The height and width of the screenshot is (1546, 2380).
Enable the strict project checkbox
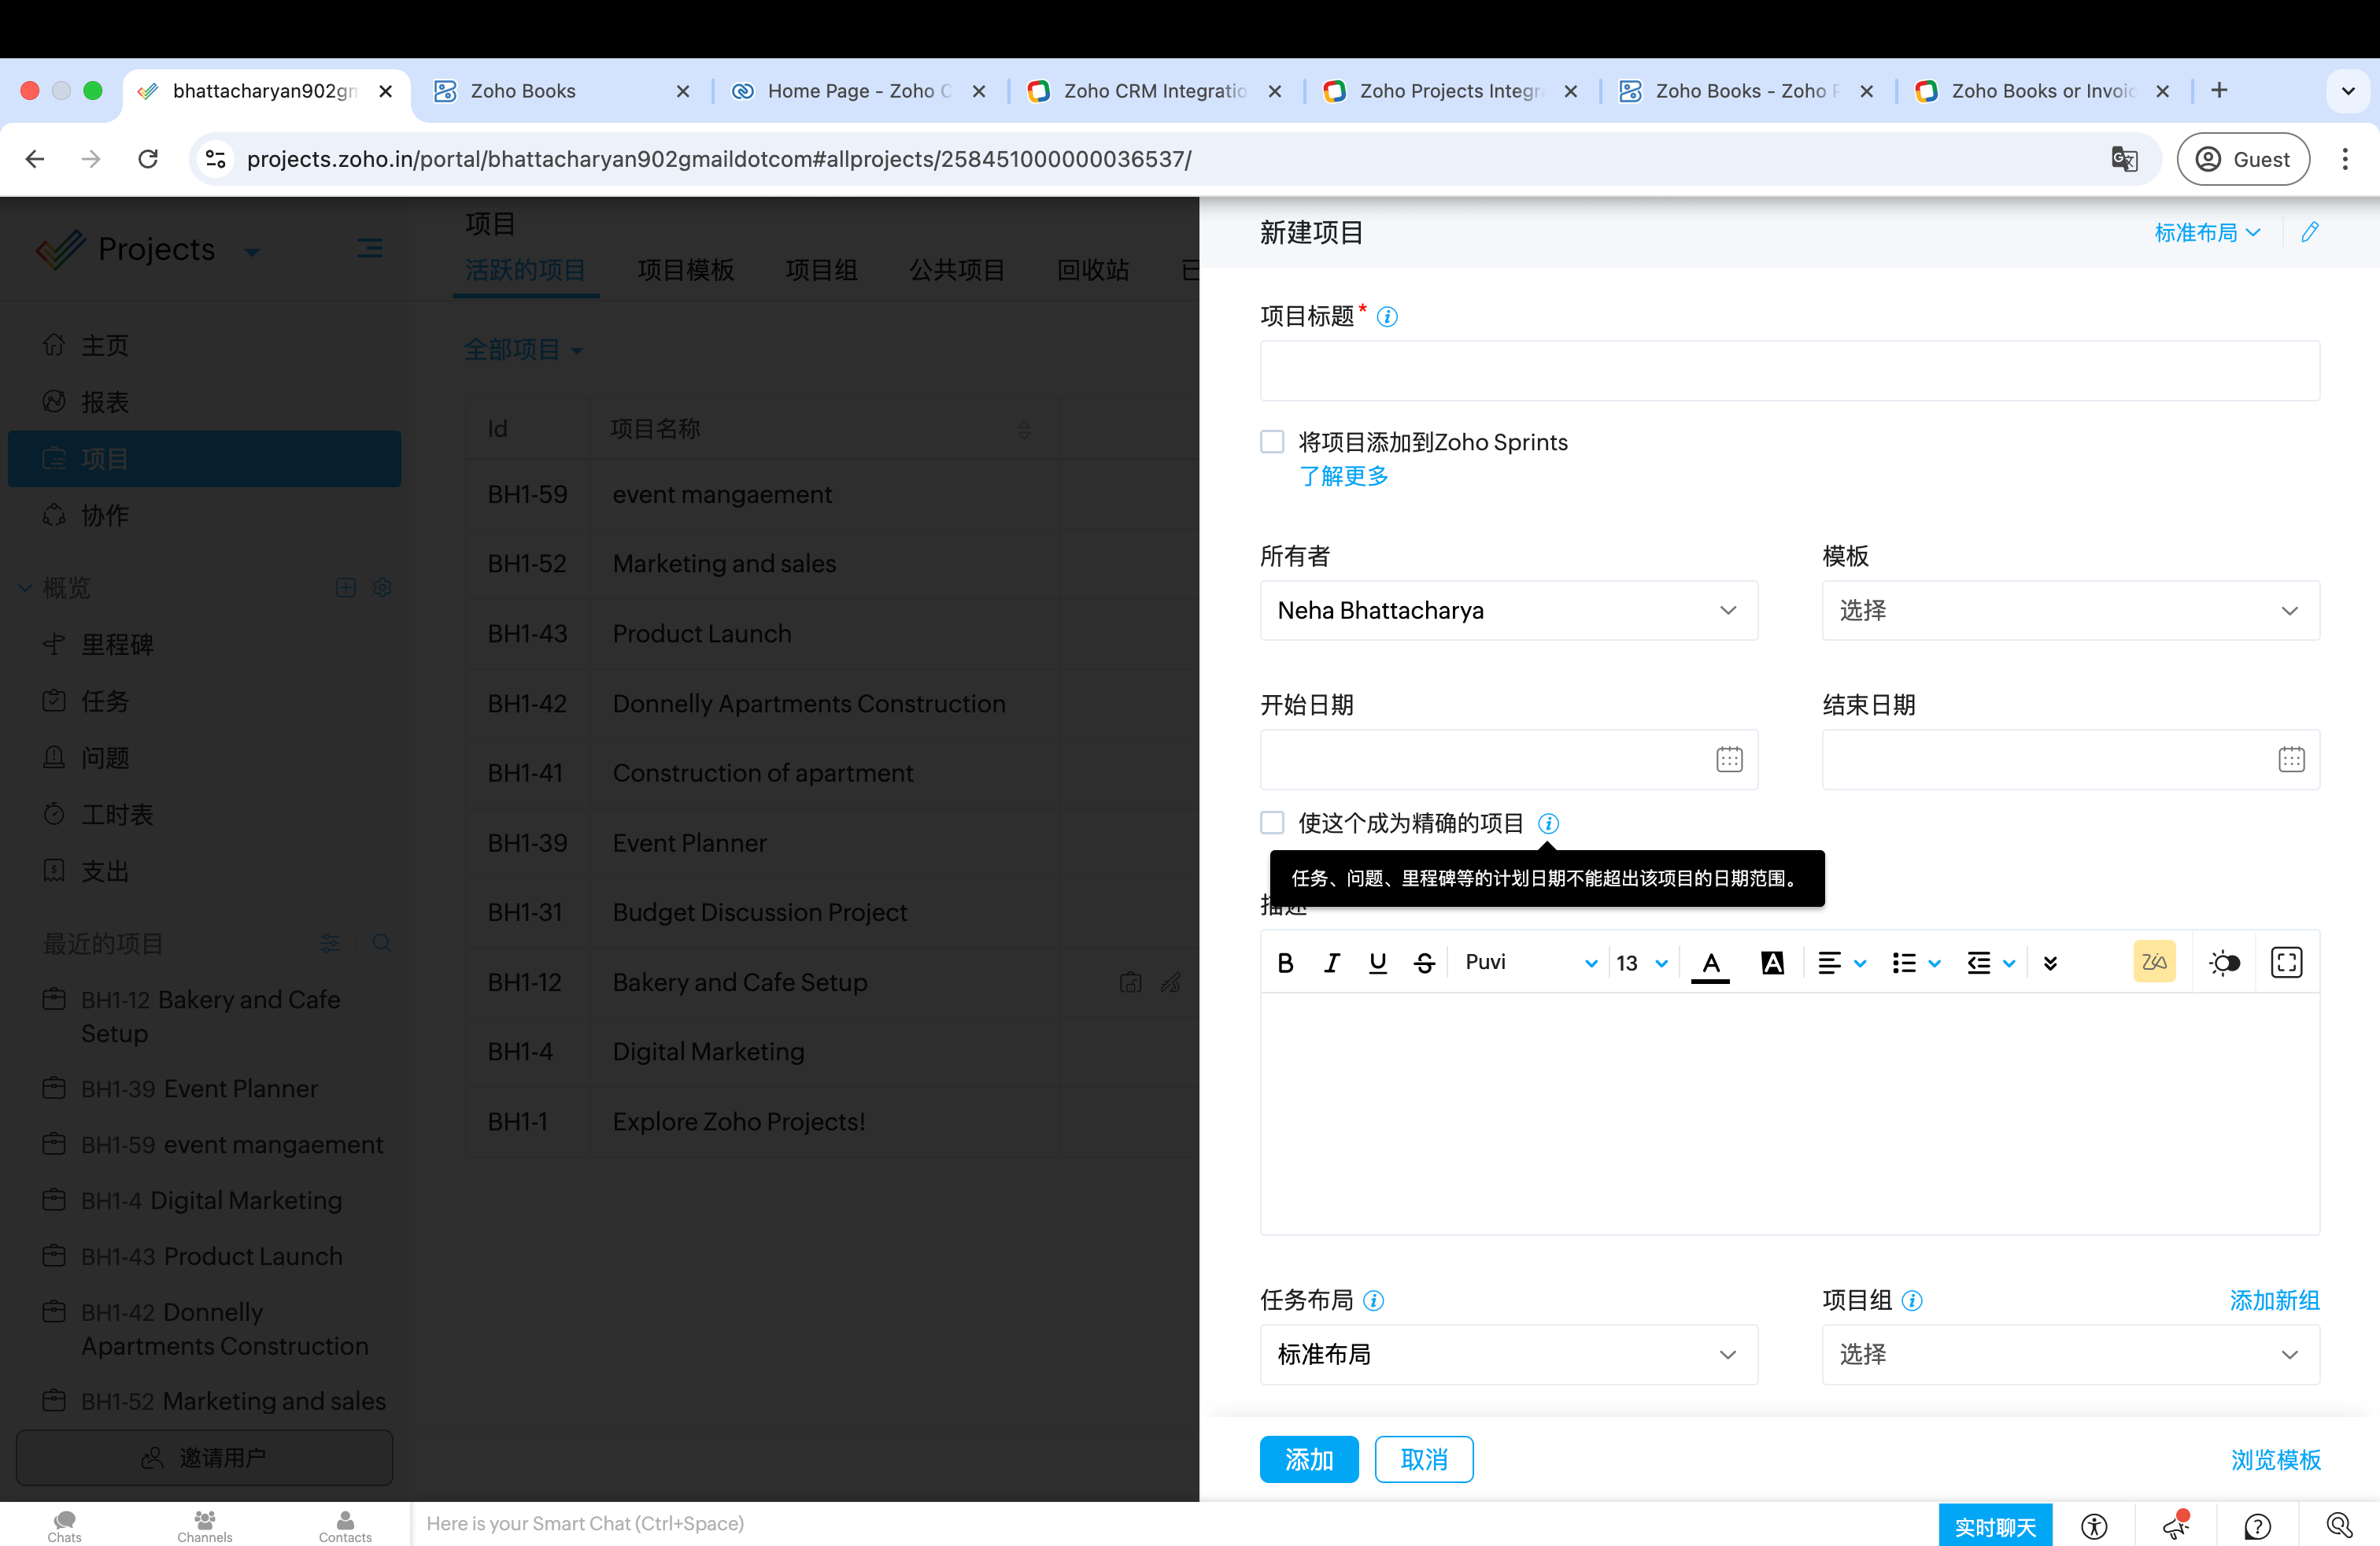point(1272,822)
